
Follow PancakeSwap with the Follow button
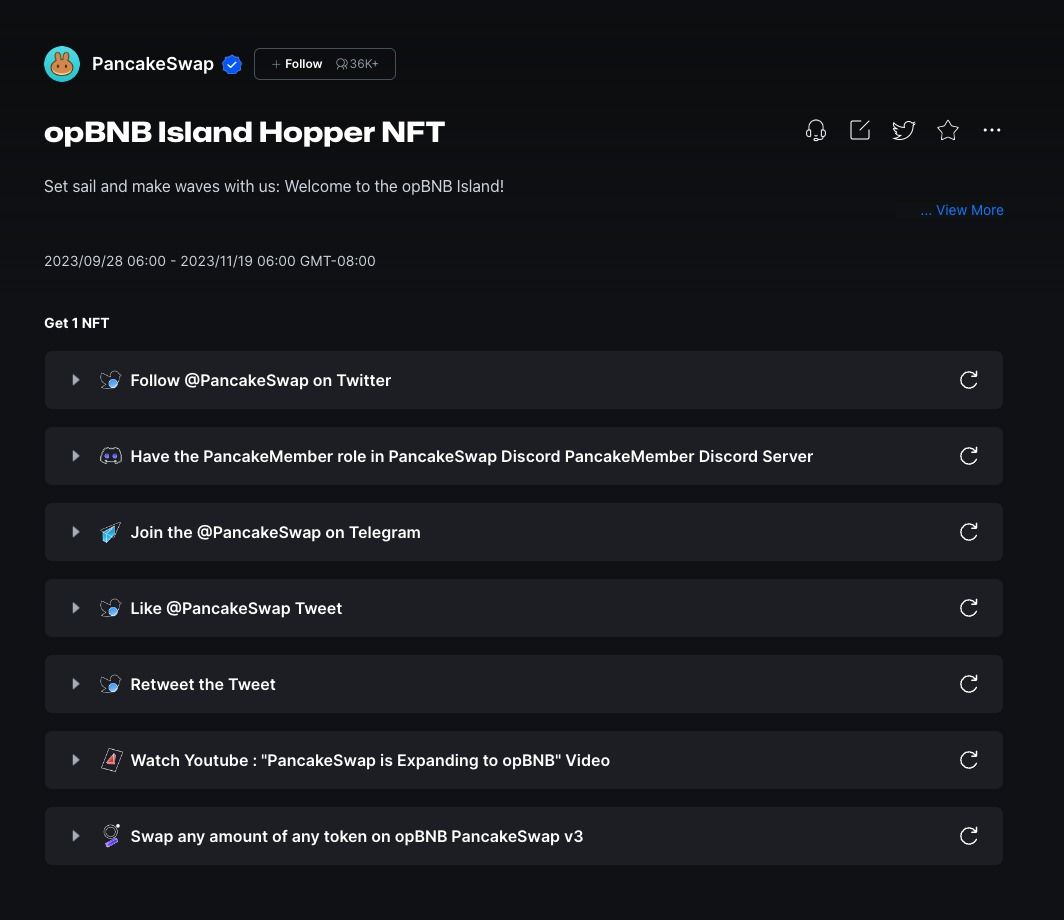[324, 64]
